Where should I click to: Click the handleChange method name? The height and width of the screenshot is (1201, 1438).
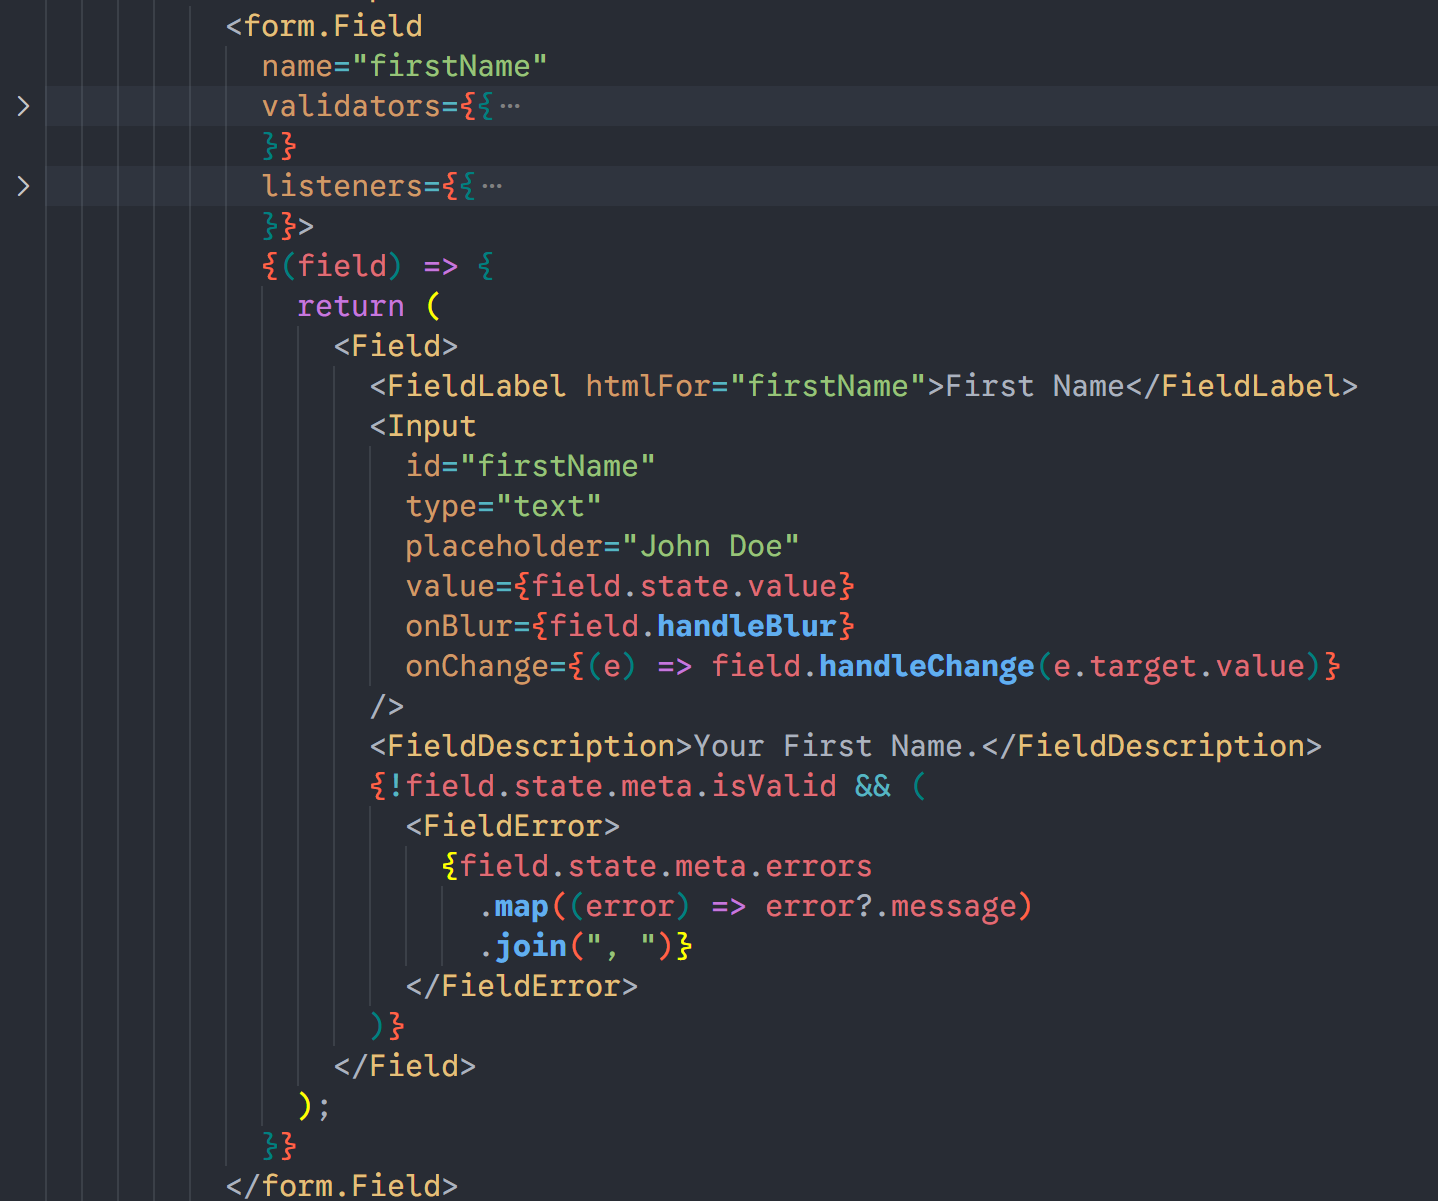[926, 666]
